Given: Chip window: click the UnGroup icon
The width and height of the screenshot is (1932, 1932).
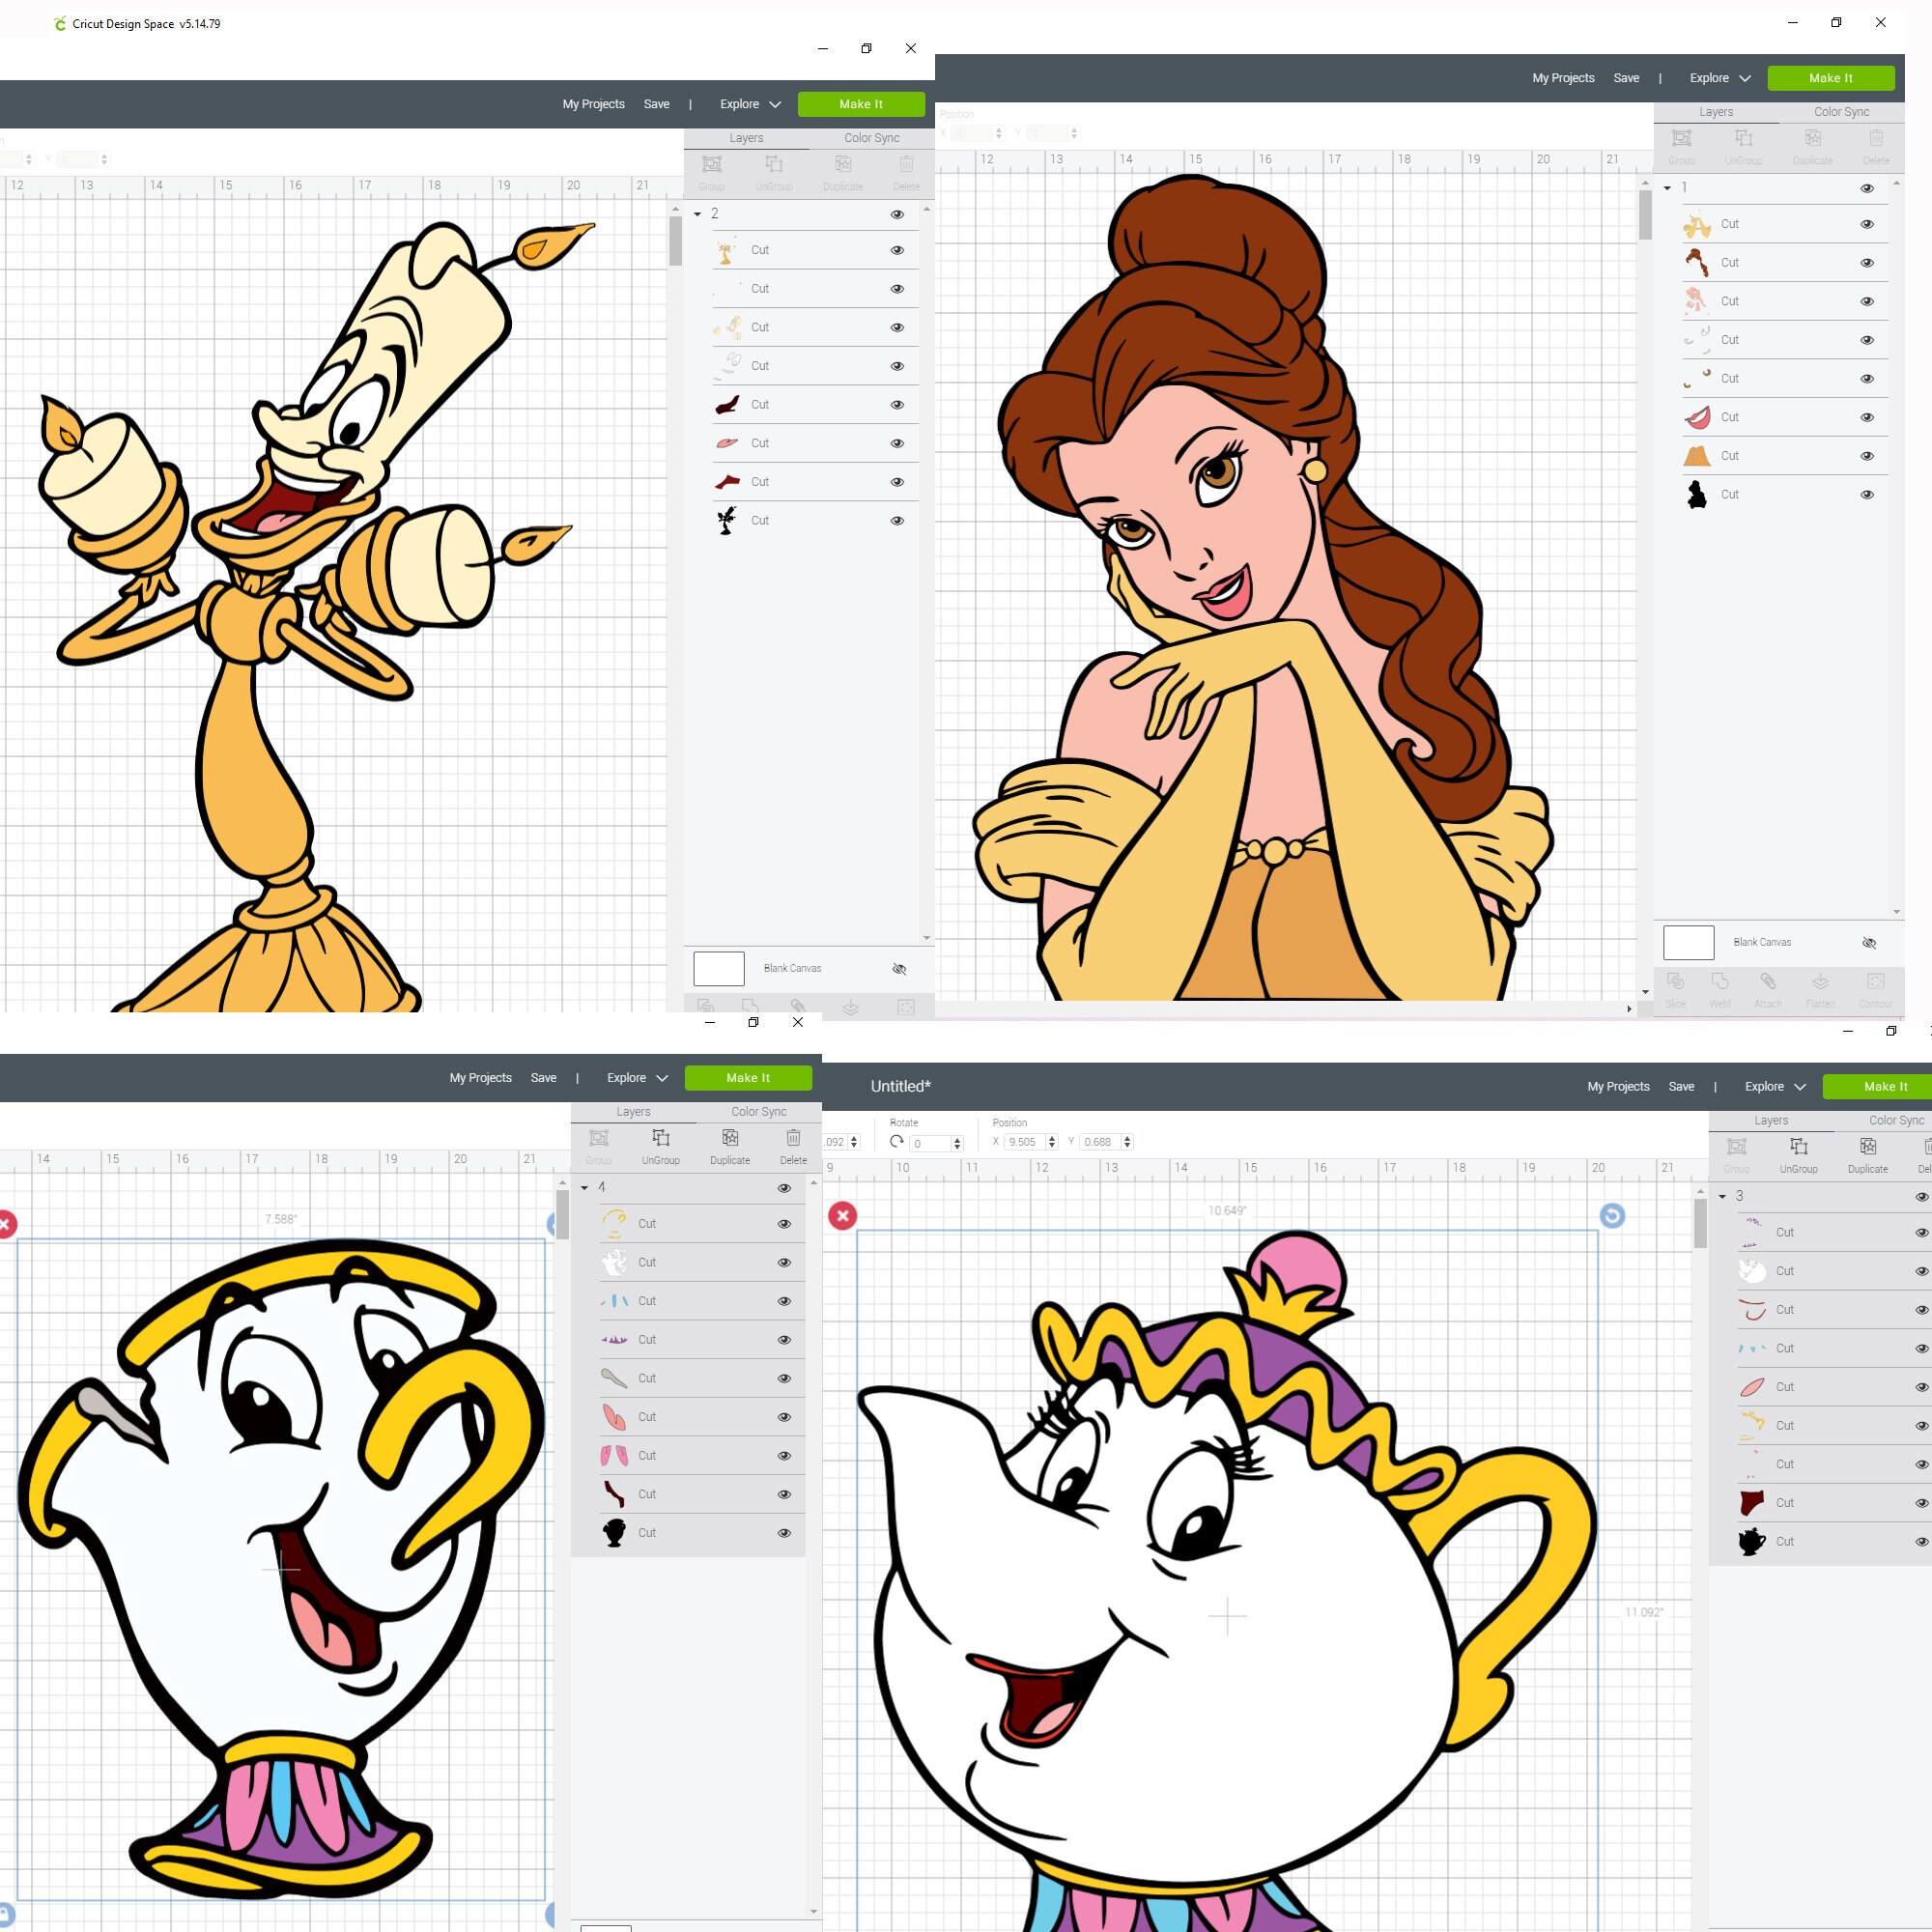Looking at the screenshot, I should coord(661,1138).
